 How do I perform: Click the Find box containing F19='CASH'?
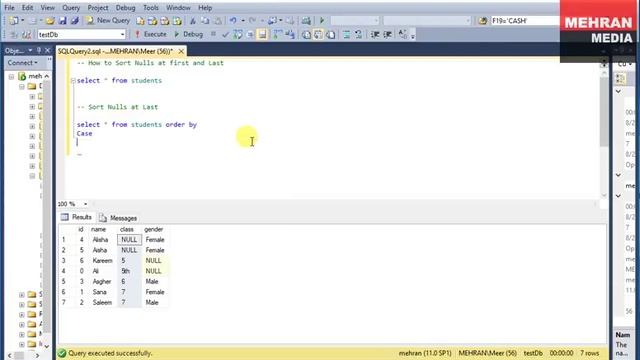click(x=524, y=20)
